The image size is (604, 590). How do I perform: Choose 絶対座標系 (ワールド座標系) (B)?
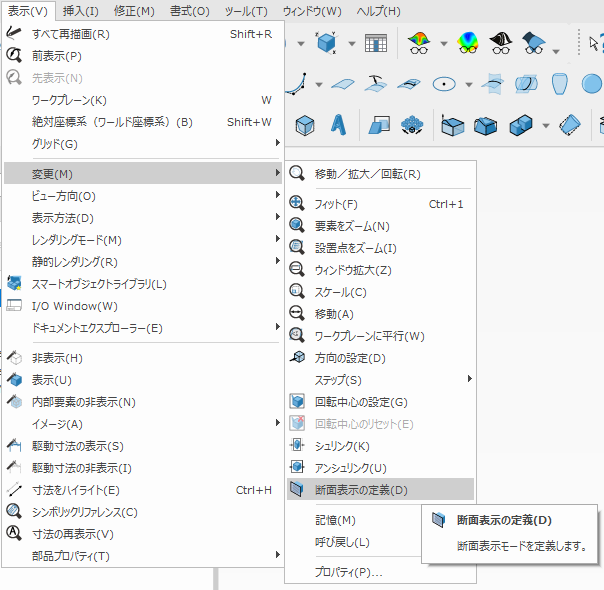click(x=143, y=122)
